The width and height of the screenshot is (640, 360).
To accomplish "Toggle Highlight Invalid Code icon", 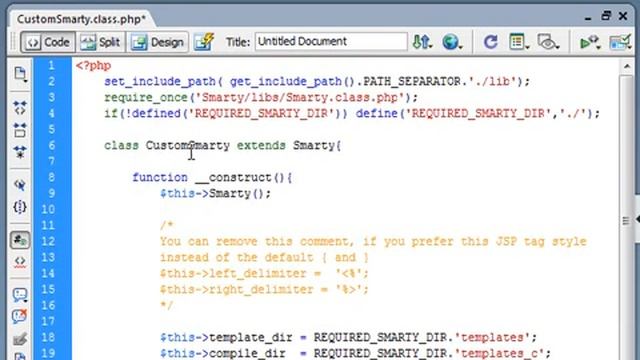I will 20,262.
